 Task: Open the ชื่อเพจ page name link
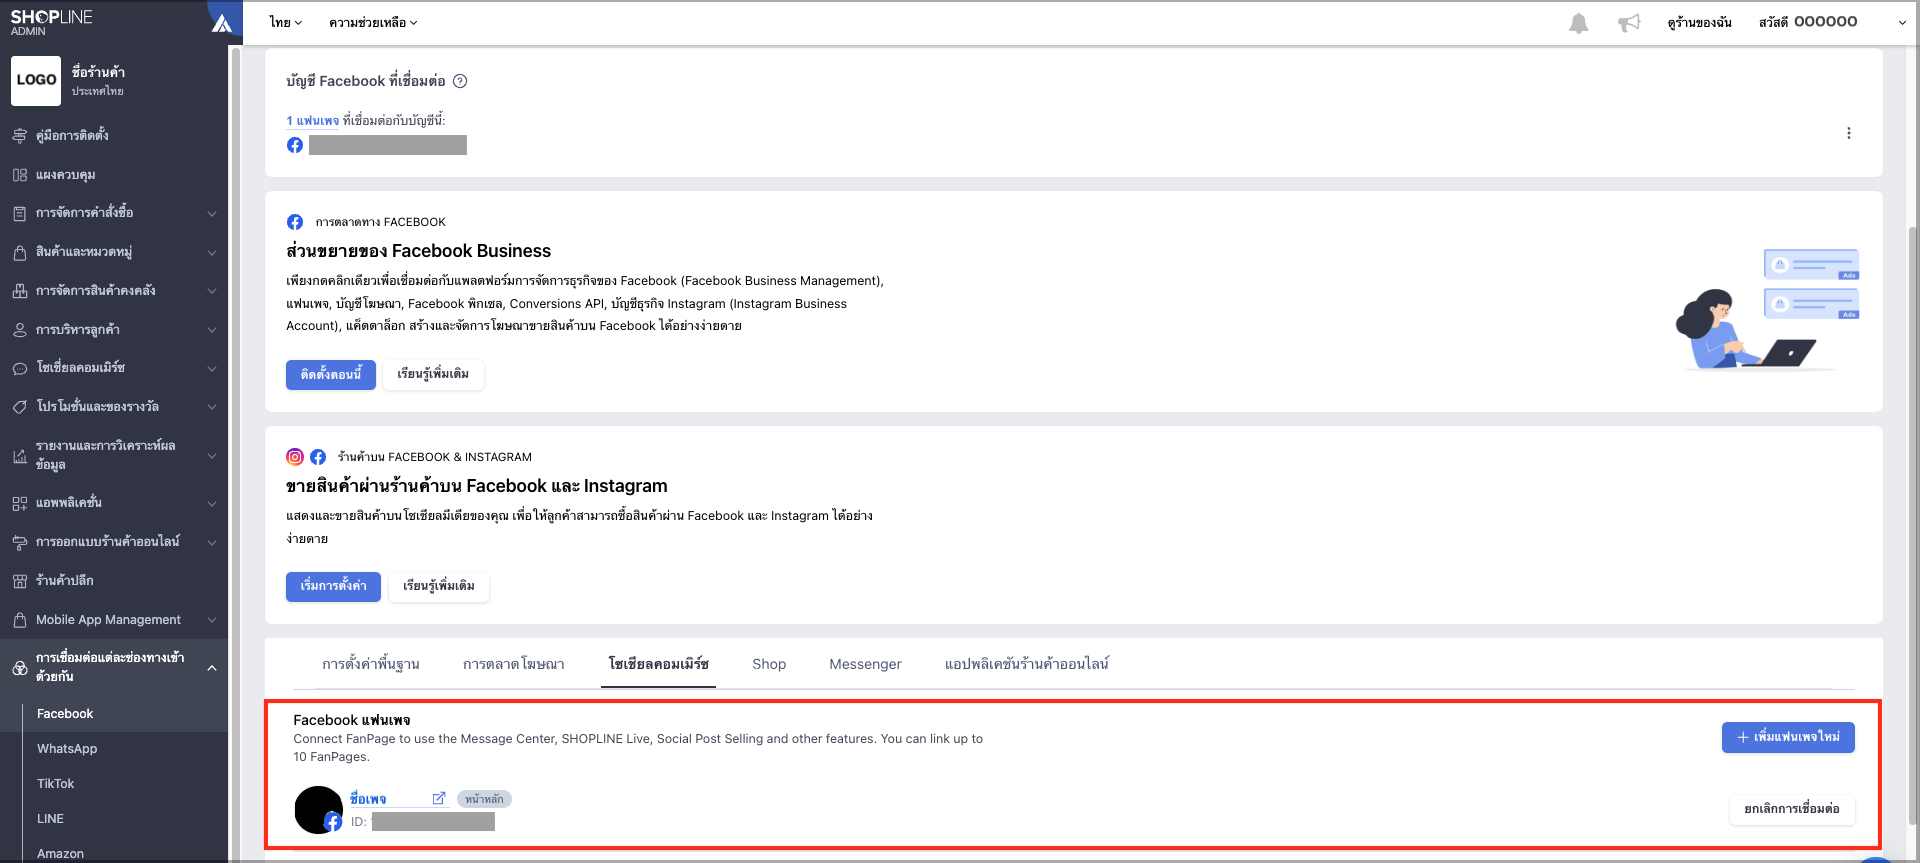tap(368, 799)
